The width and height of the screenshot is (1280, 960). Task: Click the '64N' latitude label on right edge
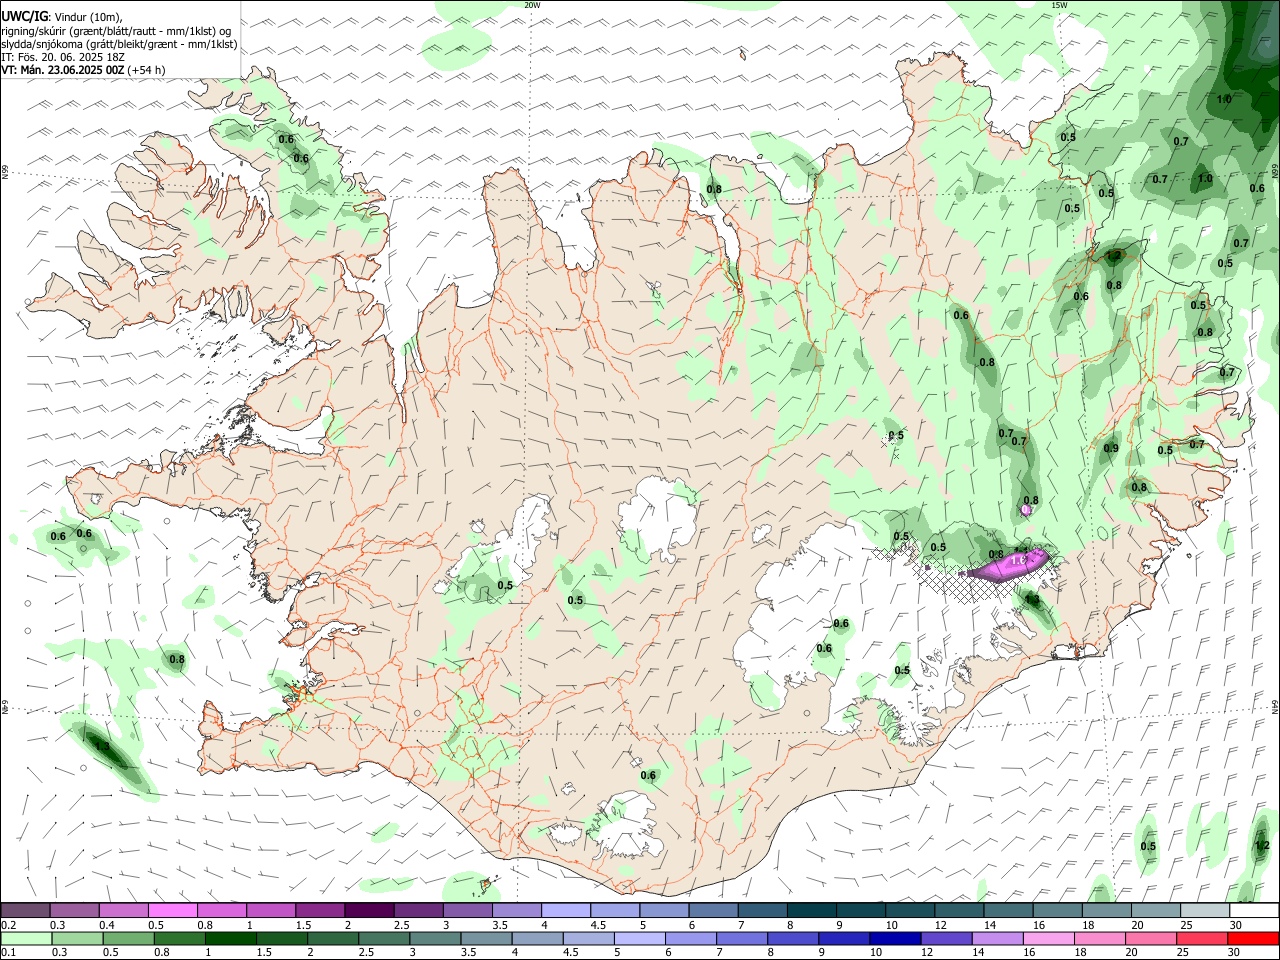click(x=1275, y=706)
